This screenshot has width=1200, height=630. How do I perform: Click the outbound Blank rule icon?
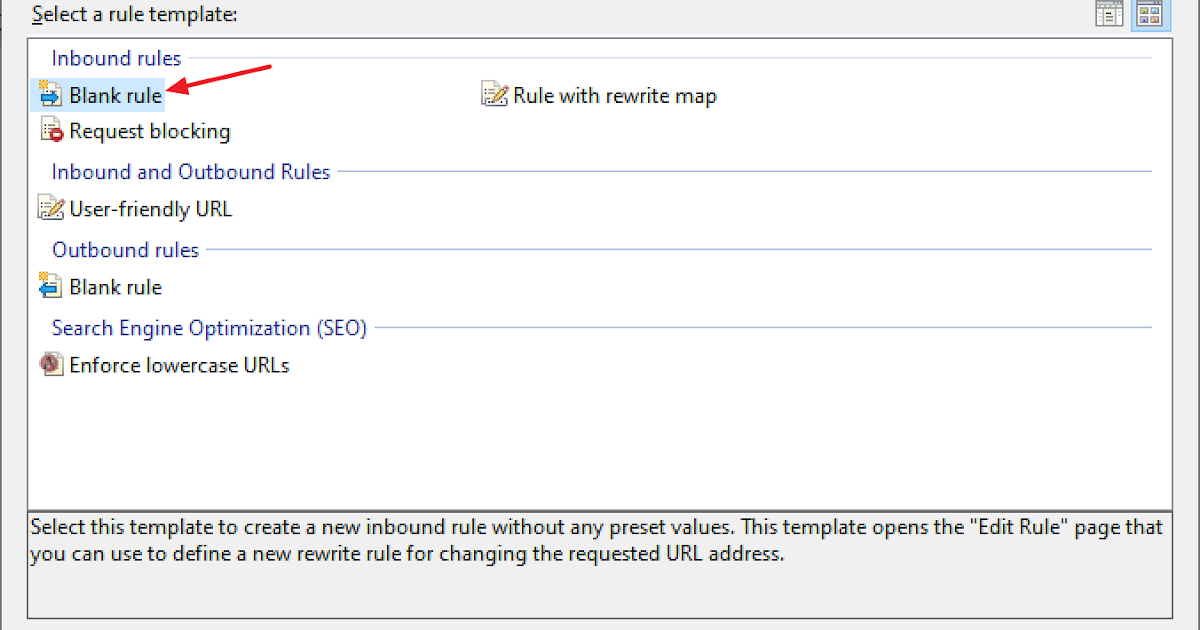(x=50, y=287)
